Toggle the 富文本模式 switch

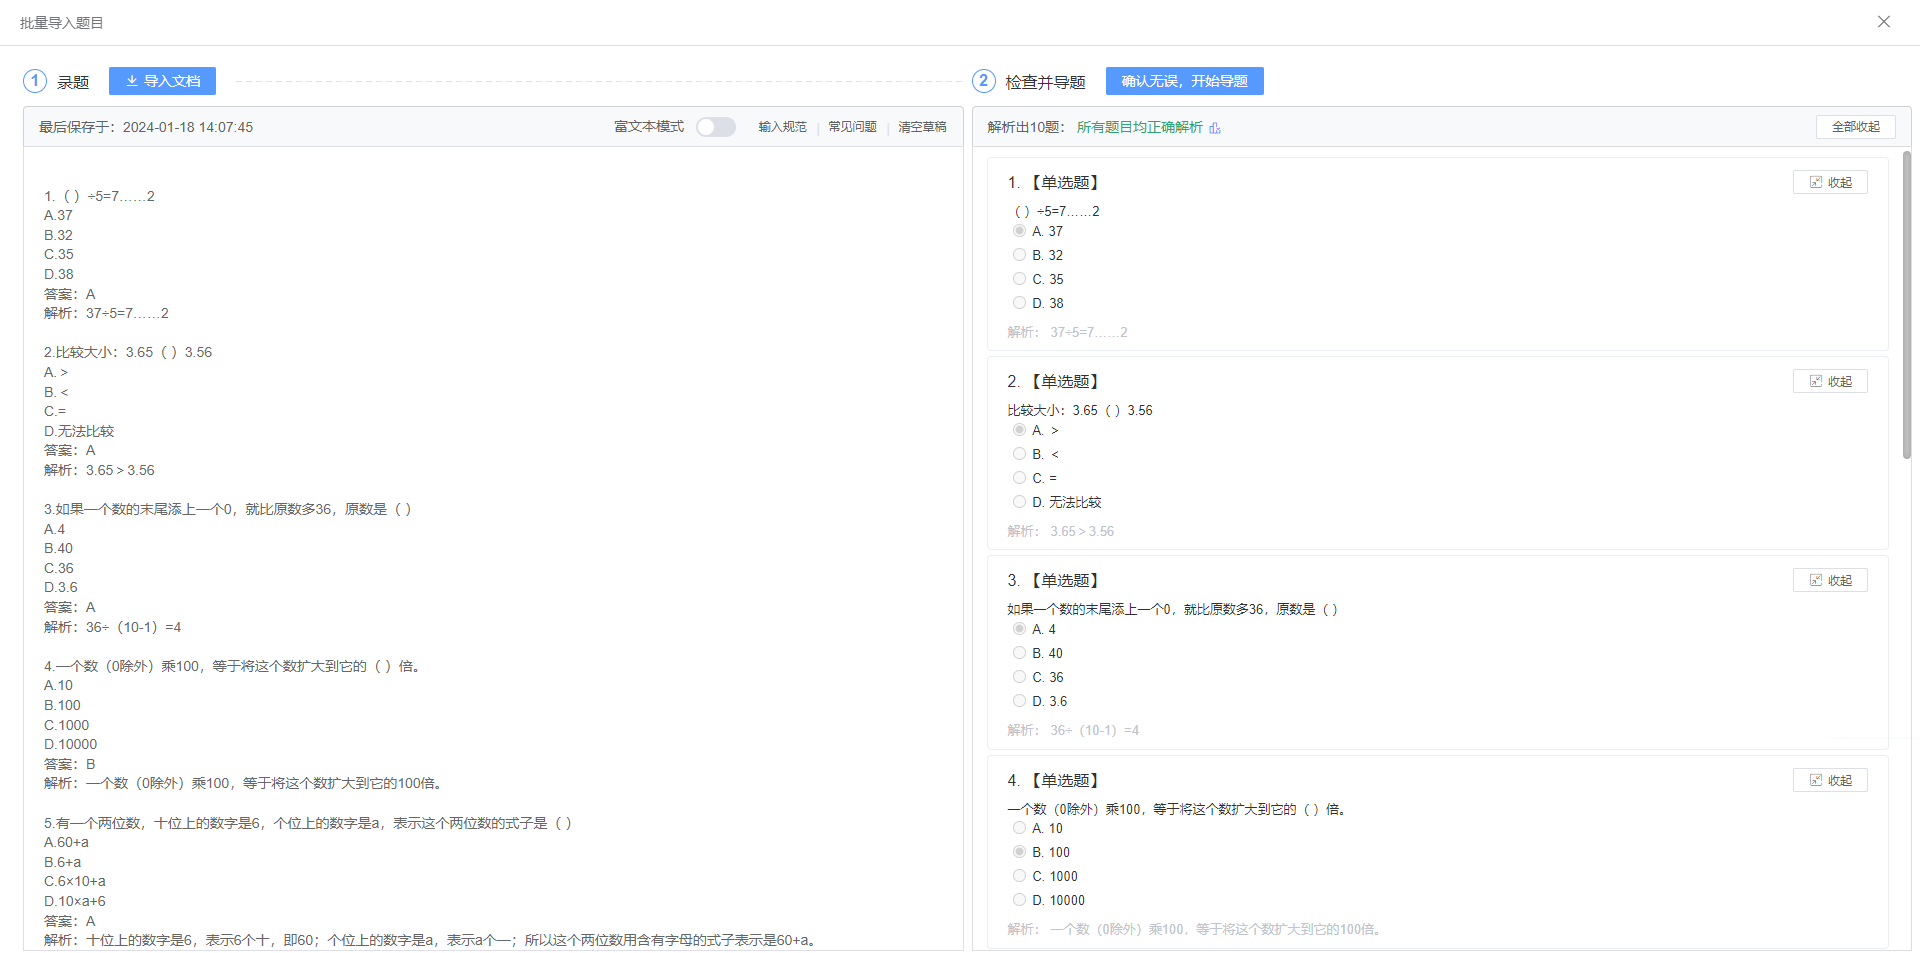715,127
